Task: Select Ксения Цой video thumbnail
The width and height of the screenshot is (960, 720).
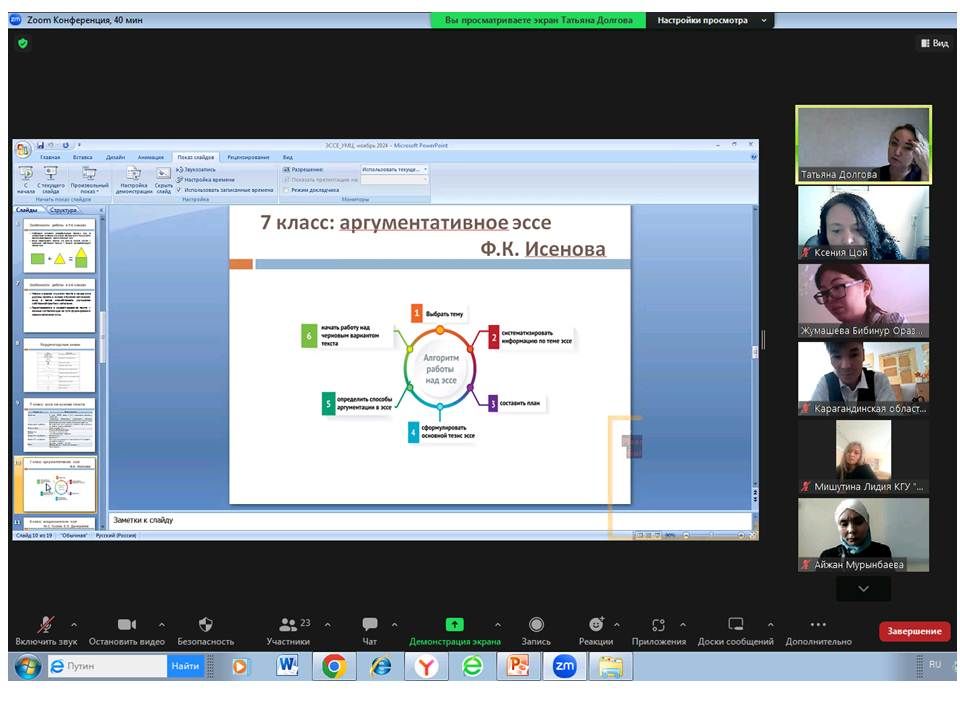Action: pyautogui.click(x=863, y=222)
